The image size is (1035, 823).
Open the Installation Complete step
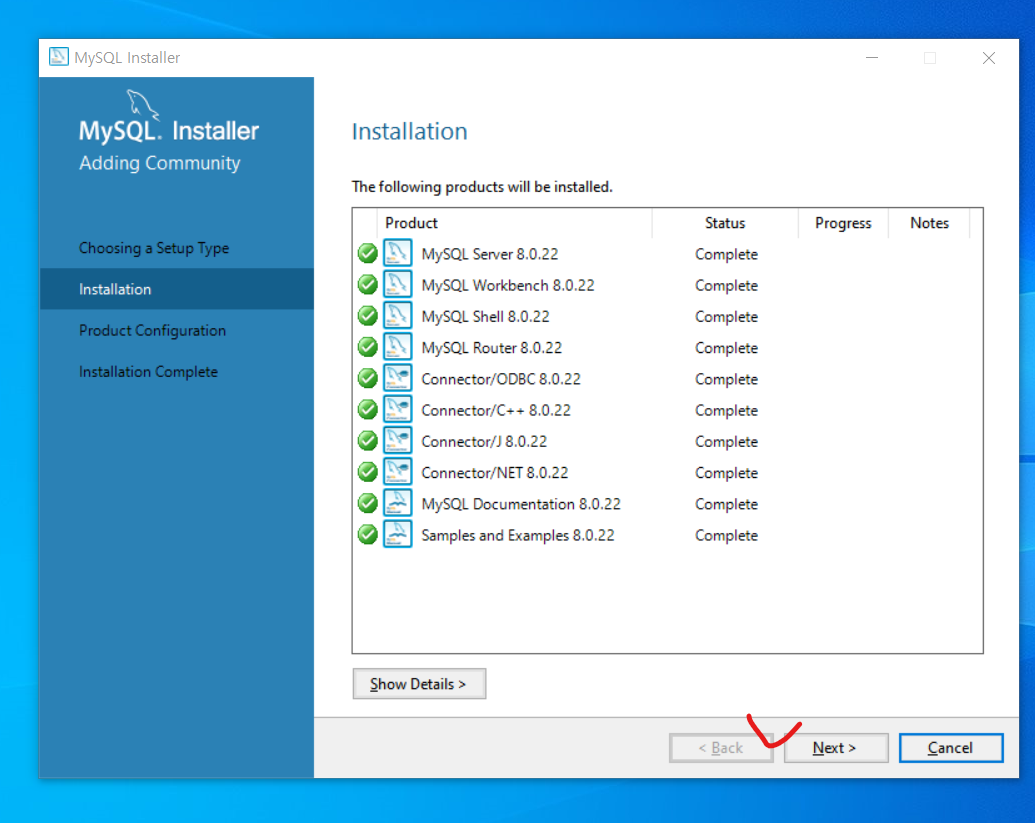[x=149, y=372]
